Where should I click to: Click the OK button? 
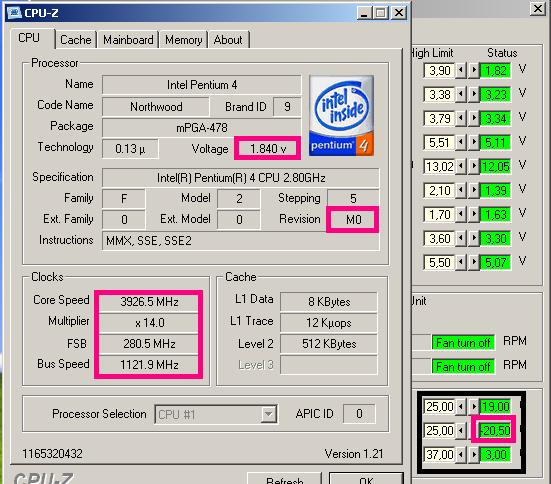click(x=366, y=479)
